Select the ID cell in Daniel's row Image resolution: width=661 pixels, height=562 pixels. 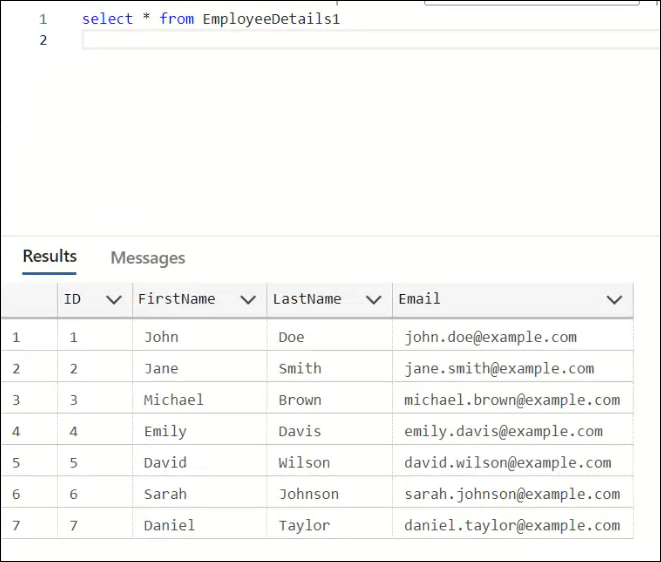point(95,525)
